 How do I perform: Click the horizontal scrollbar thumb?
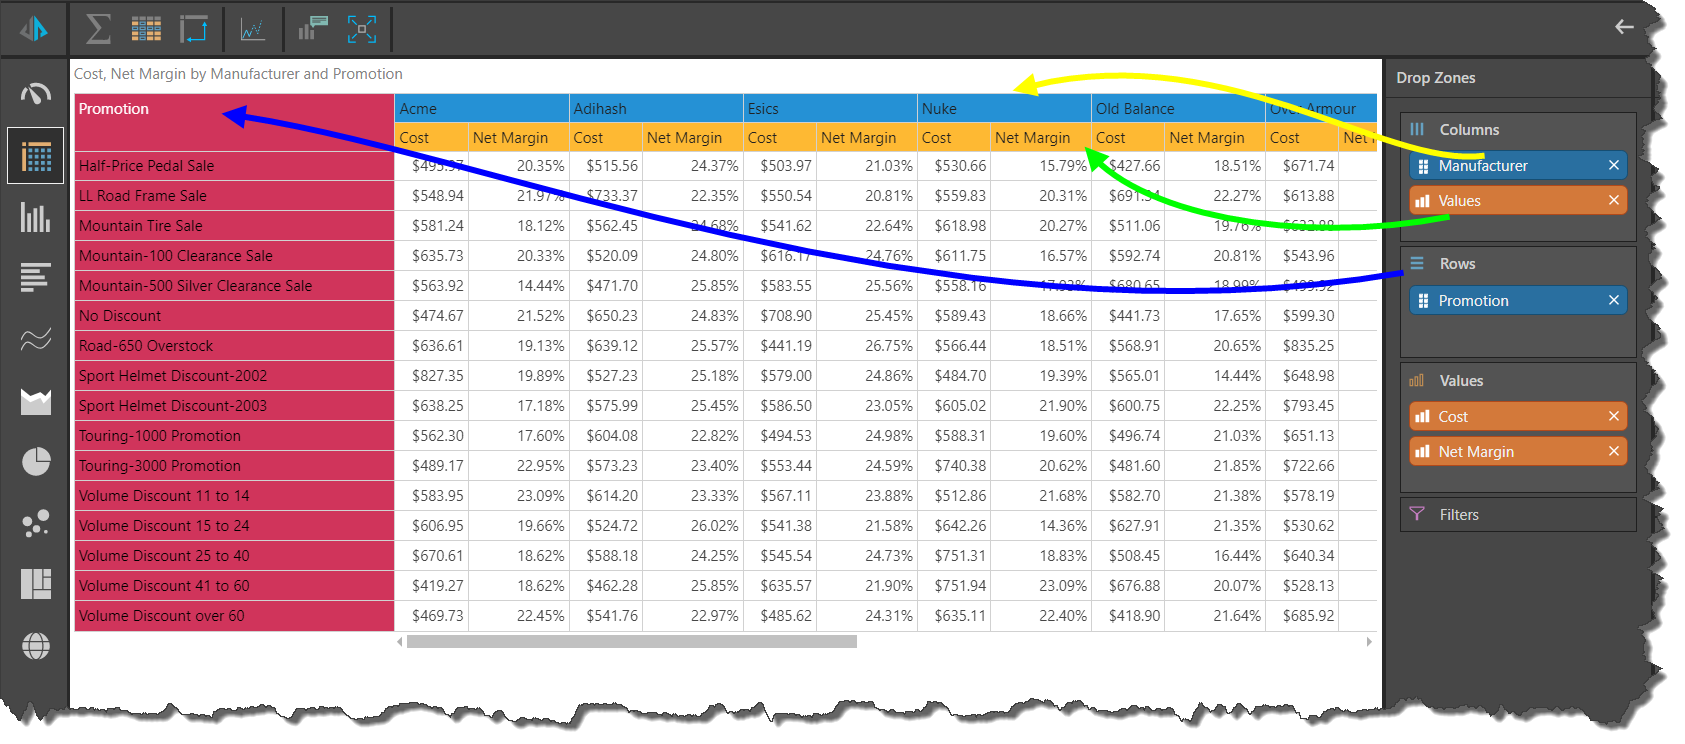pyautogui.click(x=631, y=642)
